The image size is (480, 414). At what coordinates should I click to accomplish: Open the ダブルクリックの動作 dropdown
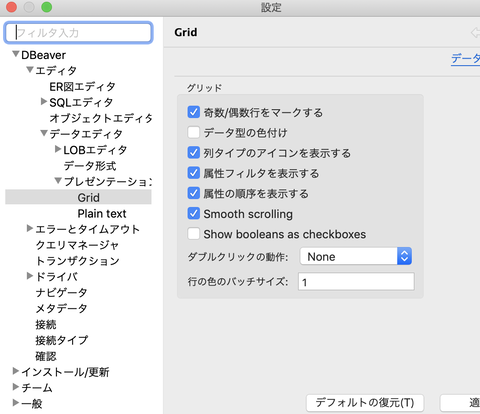[x=356, y=256]
